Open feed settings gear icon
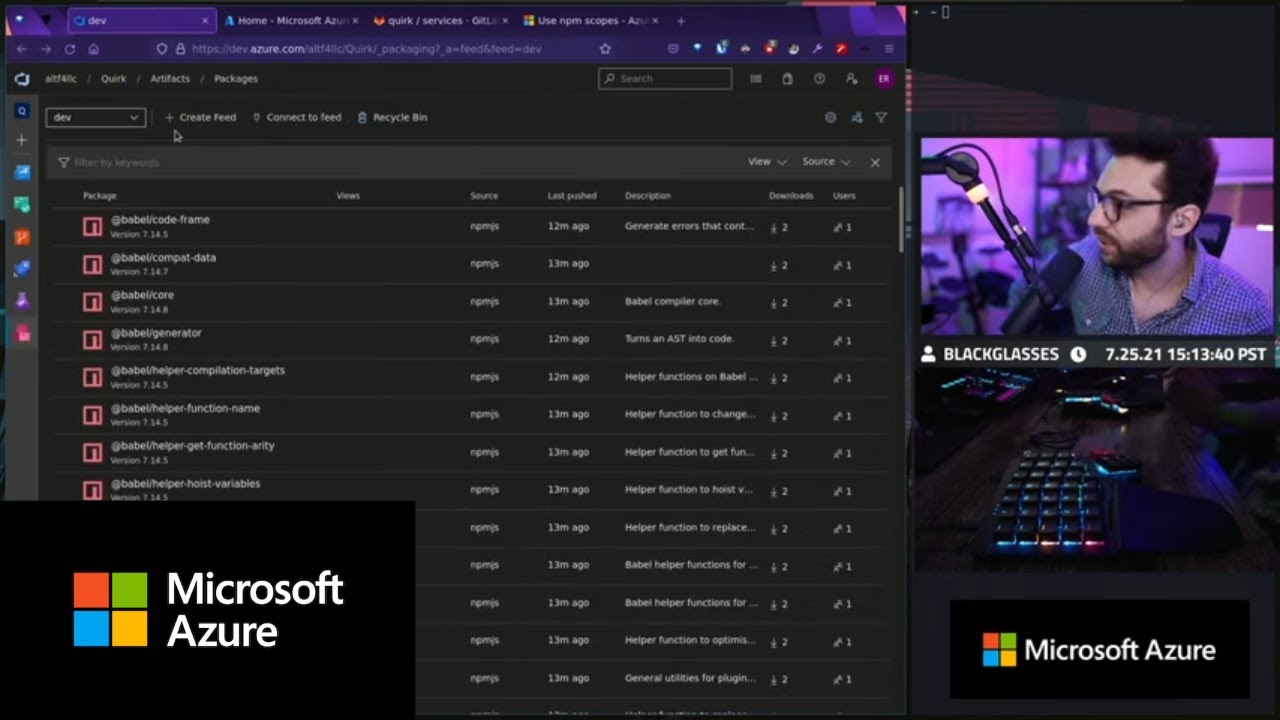Screen dimensions: 1280x720 pyautogui.click(x=830, y=117)
